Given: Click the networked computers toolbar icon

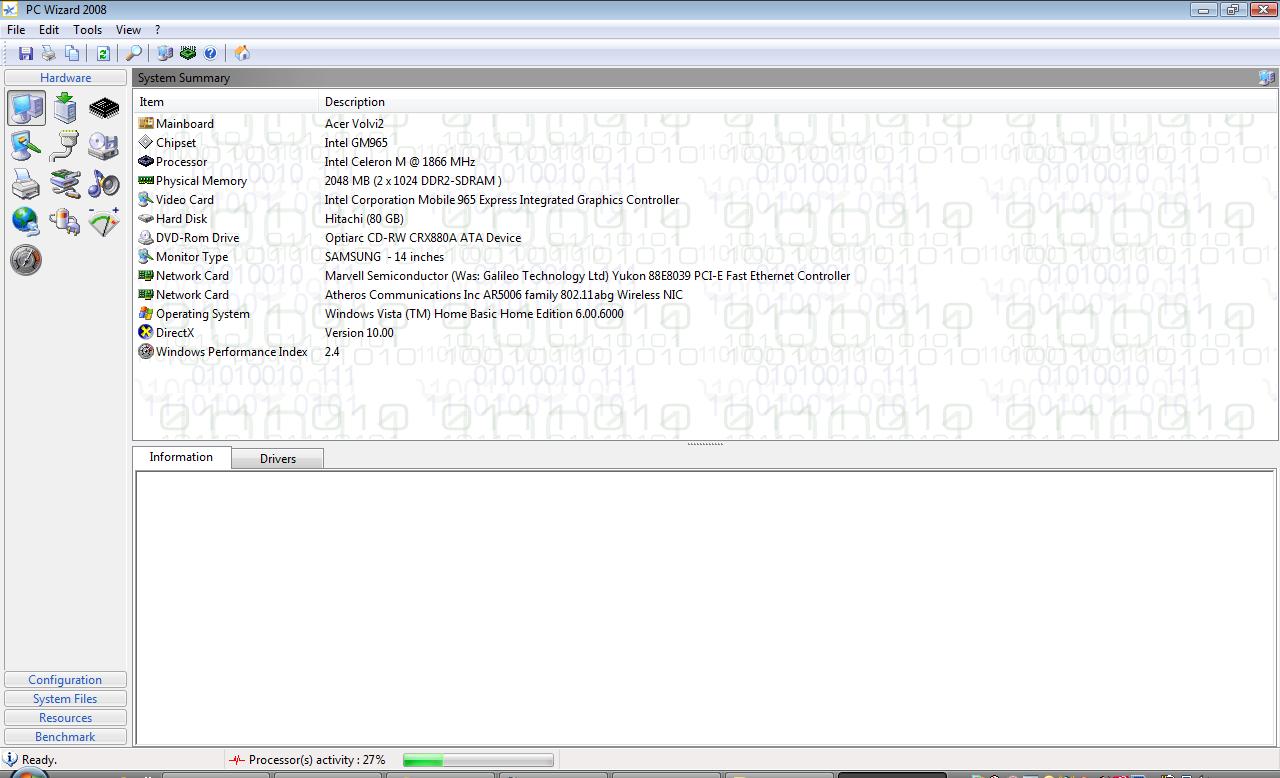Looking at the screenshot, I should coord(165,53).
